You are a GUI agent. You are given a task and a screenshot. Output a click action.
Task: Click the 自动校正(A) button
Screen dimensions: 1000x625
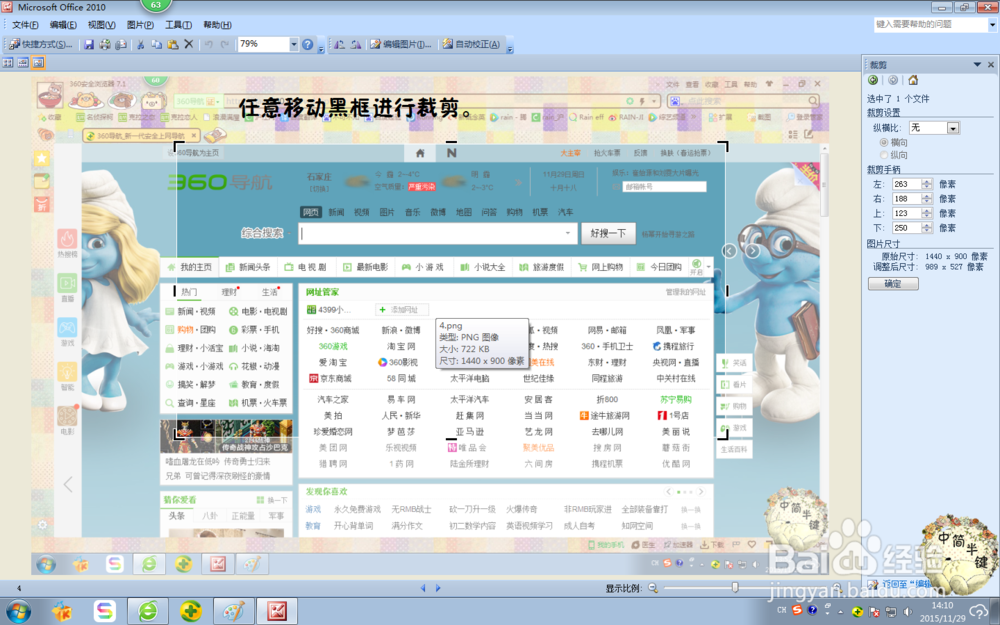[x=471, y=44]
